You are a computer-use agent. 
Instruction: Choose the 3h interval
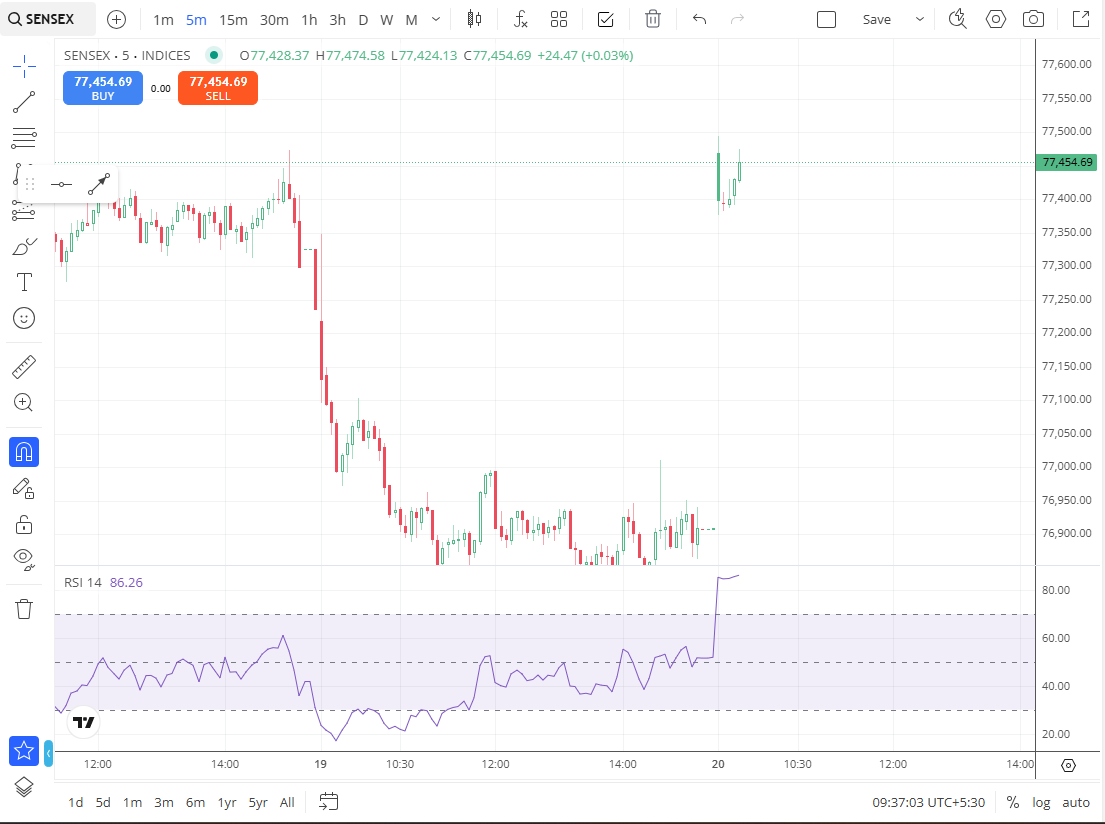[338, 20]
